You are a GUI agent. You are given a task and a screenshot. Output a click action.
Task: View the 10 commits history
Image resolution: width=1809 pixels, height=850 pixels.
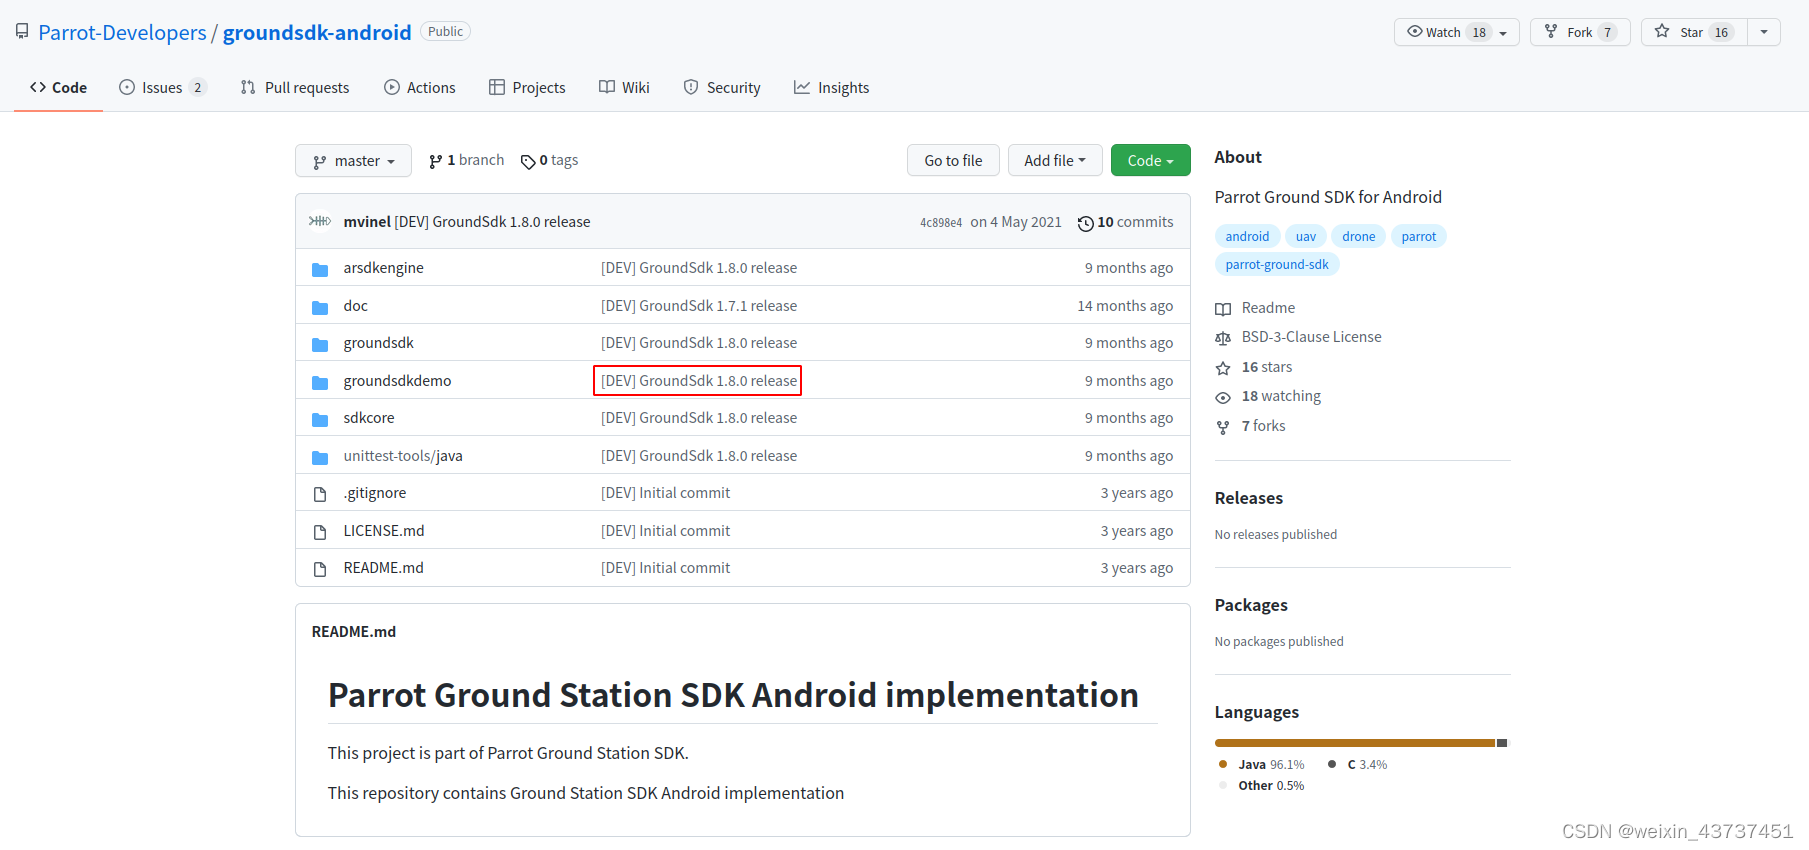[x=1126, y=222]
